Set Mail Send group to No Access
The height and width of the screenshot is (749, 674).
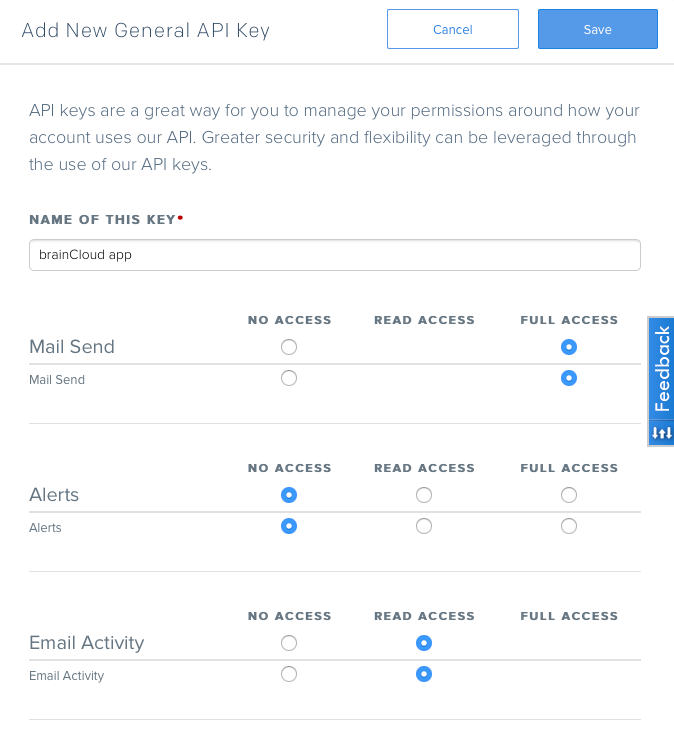pyautogui.click(x=289, y=347)
